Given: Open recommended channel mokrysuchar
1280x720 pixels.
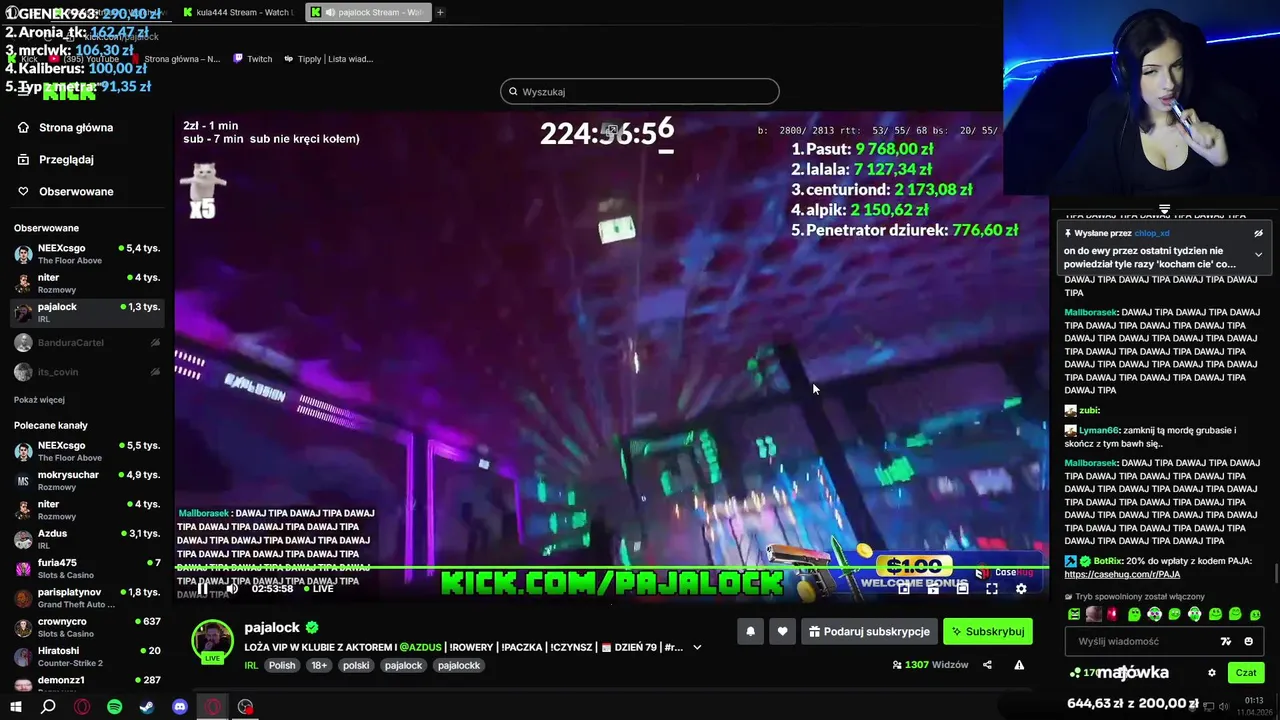Looking at the screenshot, I should tap(88, 481).
